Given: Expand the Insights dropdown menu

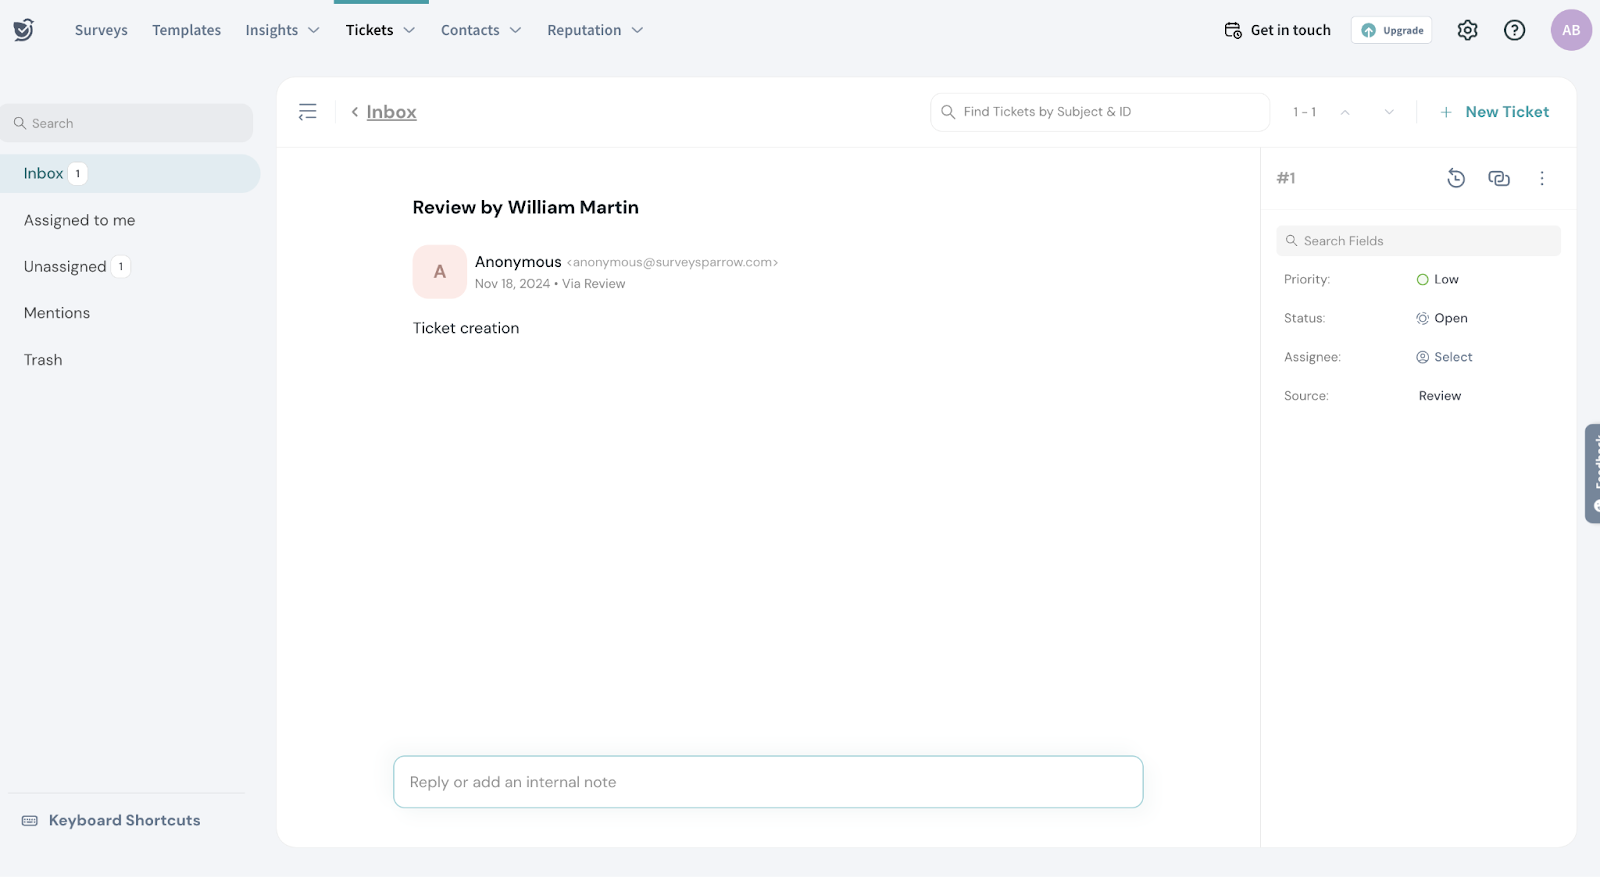Looking at the screenshot, I should coord(282,30).
